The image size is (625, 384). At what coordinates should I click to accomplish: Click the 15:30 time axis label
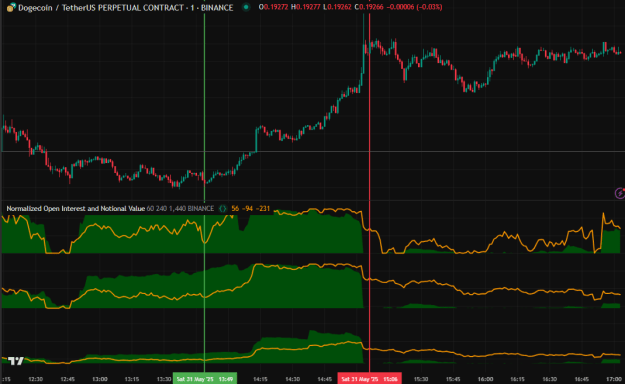(x=421, y=379)
